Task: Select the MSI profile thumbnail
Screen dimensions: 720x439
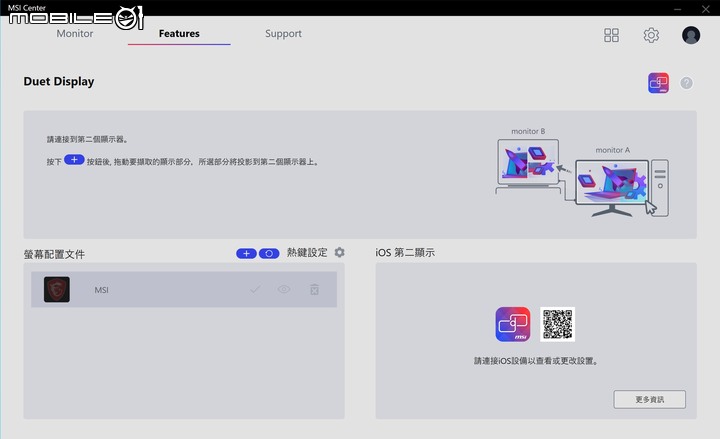Action: click(x=57, y=289)
